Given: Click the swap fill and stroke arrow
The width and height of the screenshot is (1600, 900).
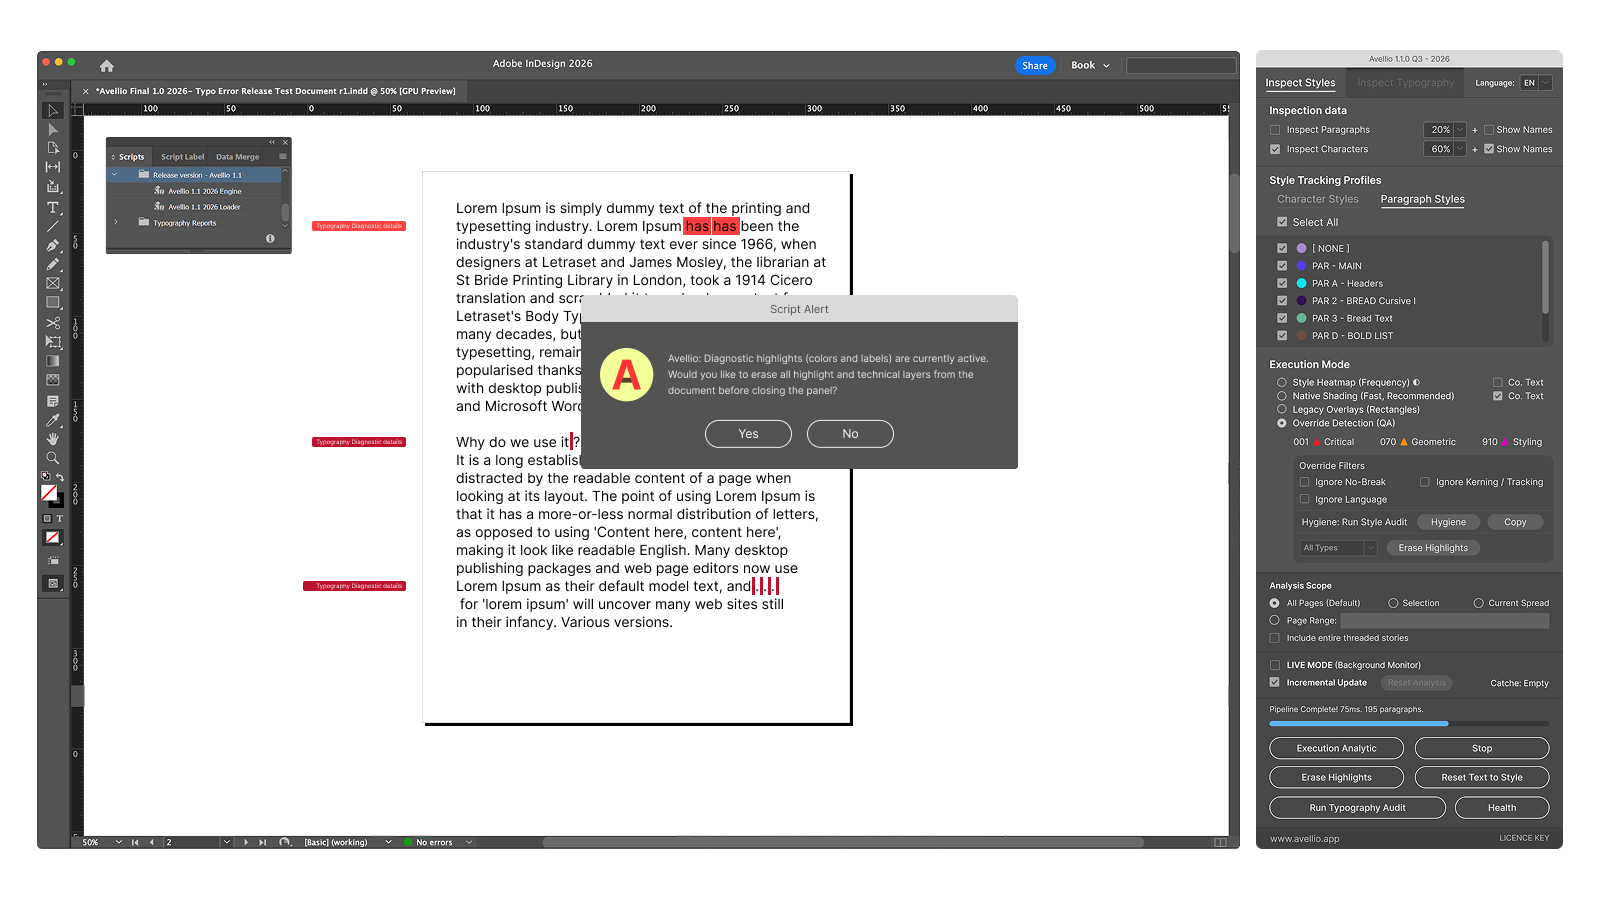Looking at the screenshot, I should point(60,477).
